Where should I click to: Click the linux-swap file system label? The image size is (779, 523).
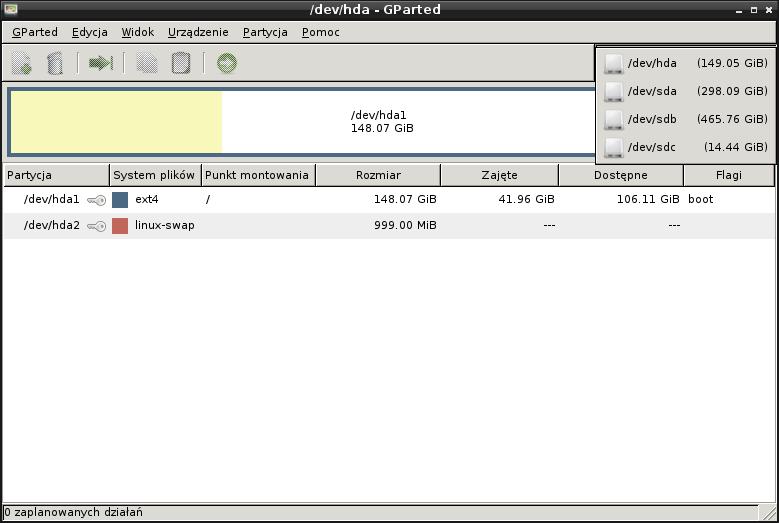(x=164, y=225)
